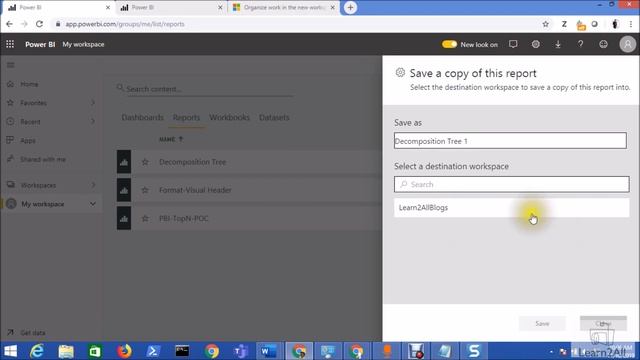
Task: Expand the Favorites flyout chevron
Action: click(93, 102)
